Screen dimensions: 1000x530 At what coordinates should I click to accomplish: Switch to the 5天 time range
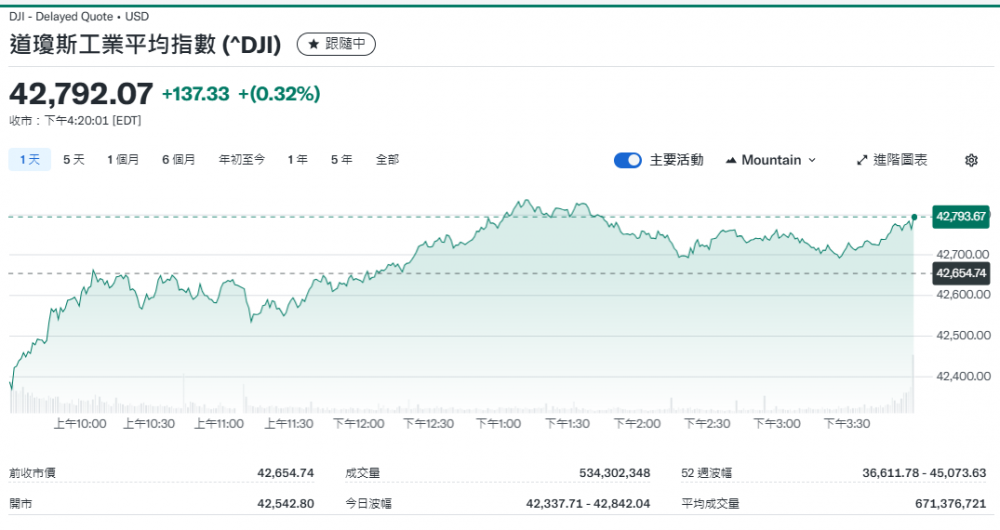tap(74, 159)
